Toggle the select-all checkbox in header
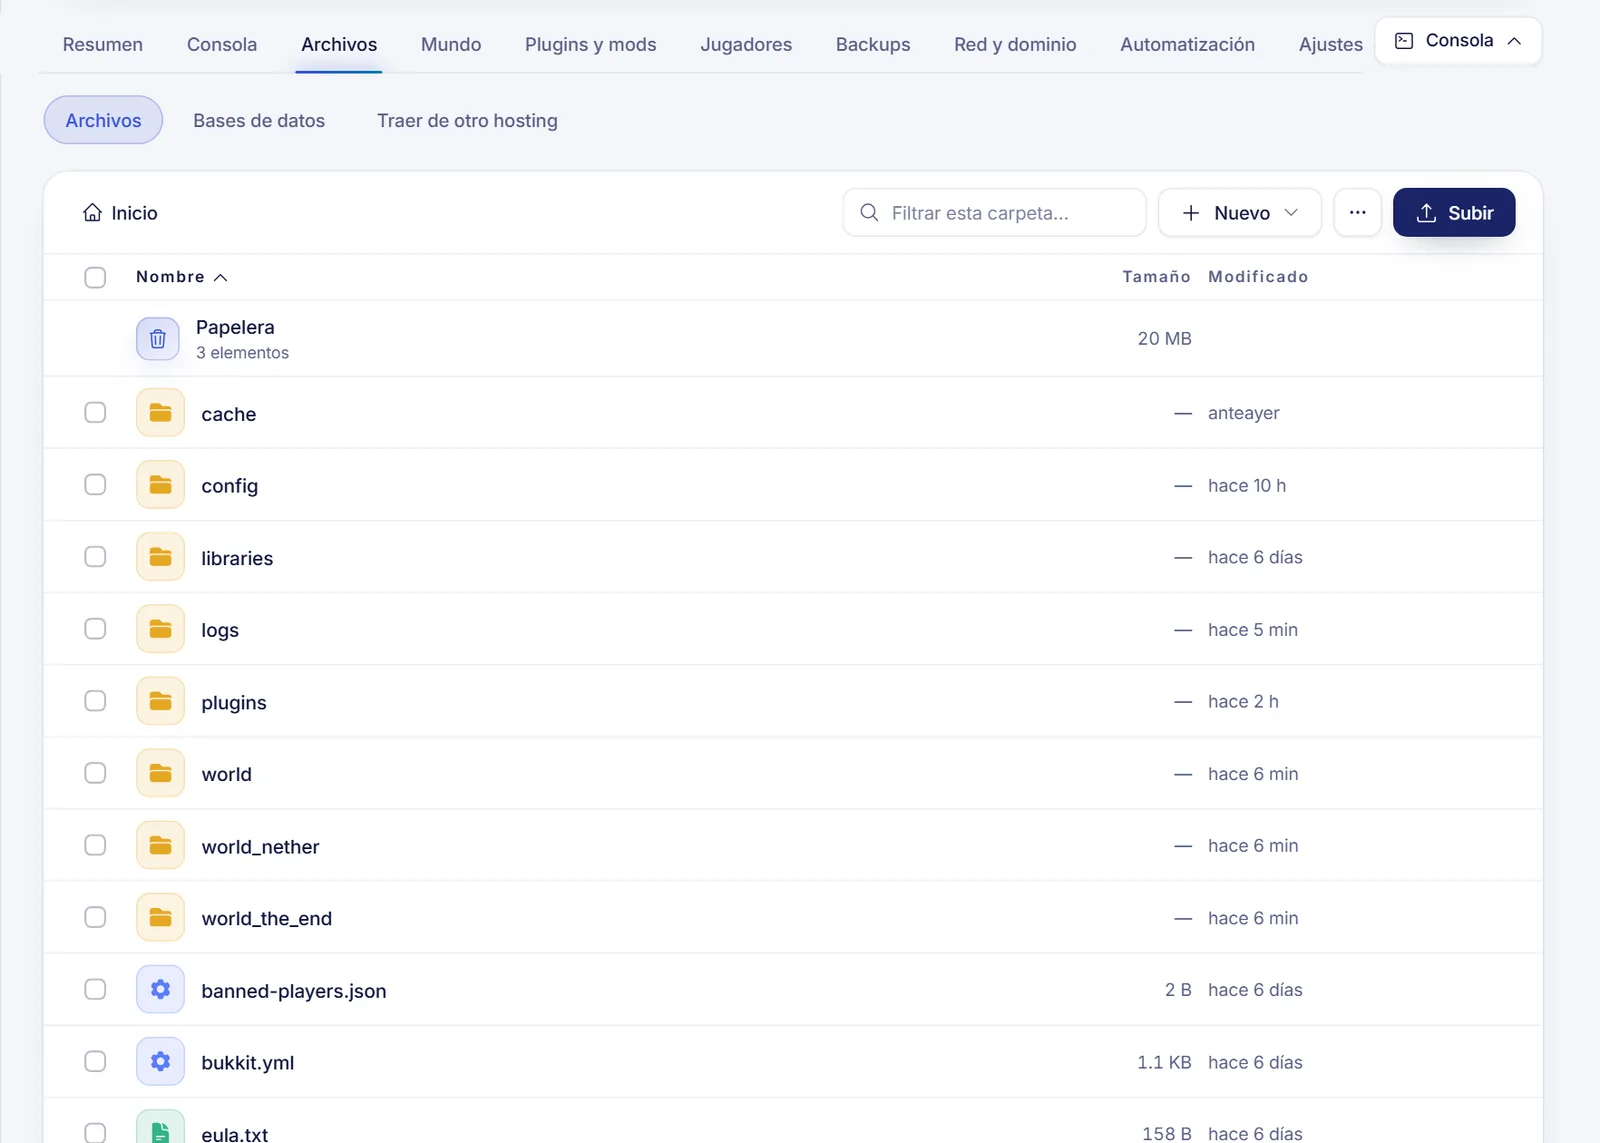Viewport: 1600px width, 1143px height. pos(95,277)
